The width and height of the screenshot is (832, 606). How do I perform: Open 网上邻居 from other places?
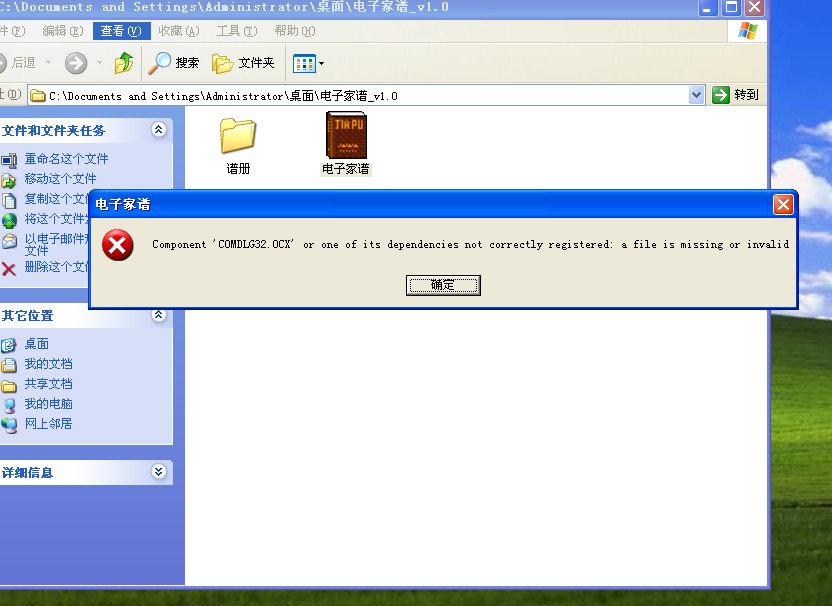48,424
